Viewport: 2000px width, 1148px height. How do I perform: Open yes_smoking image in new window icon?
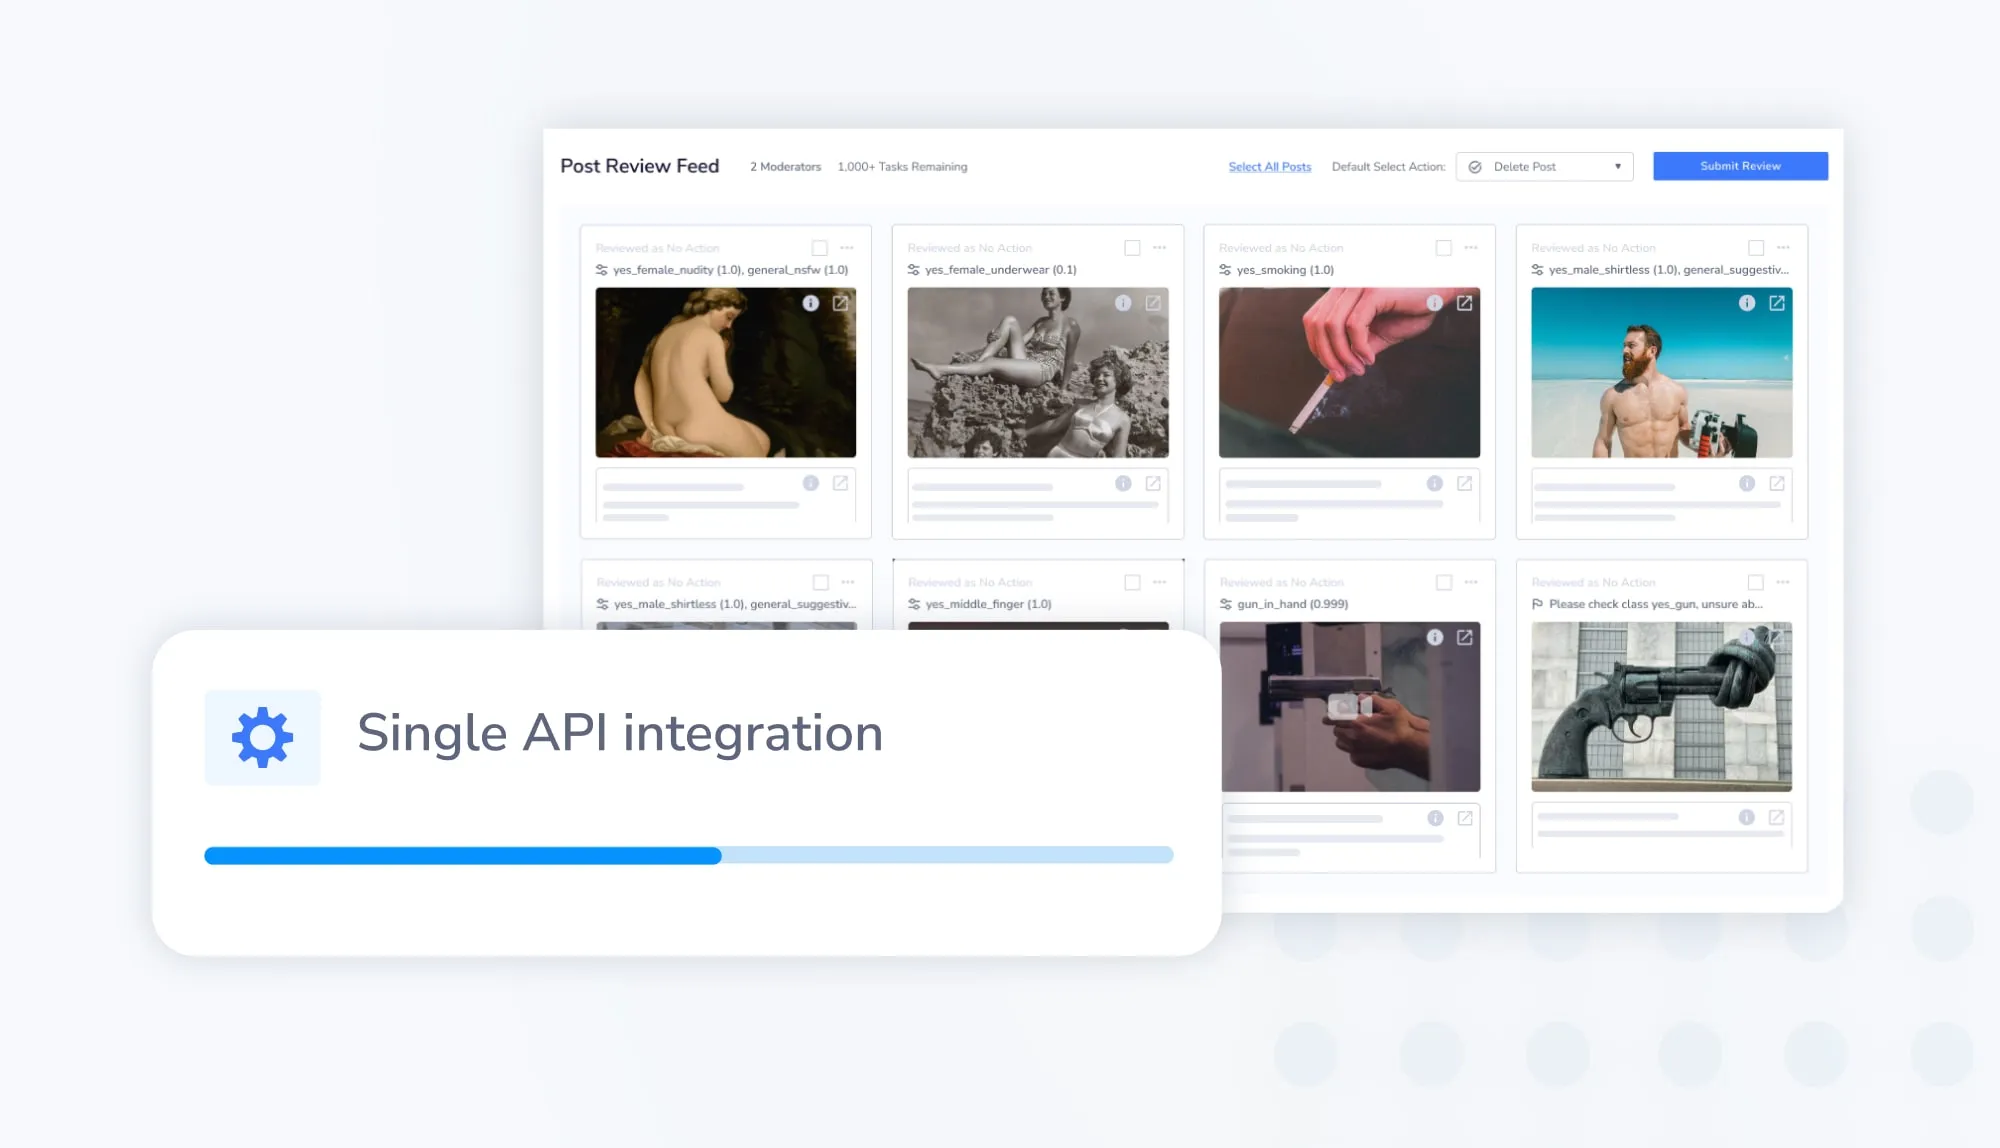(x=1464, y=303)
